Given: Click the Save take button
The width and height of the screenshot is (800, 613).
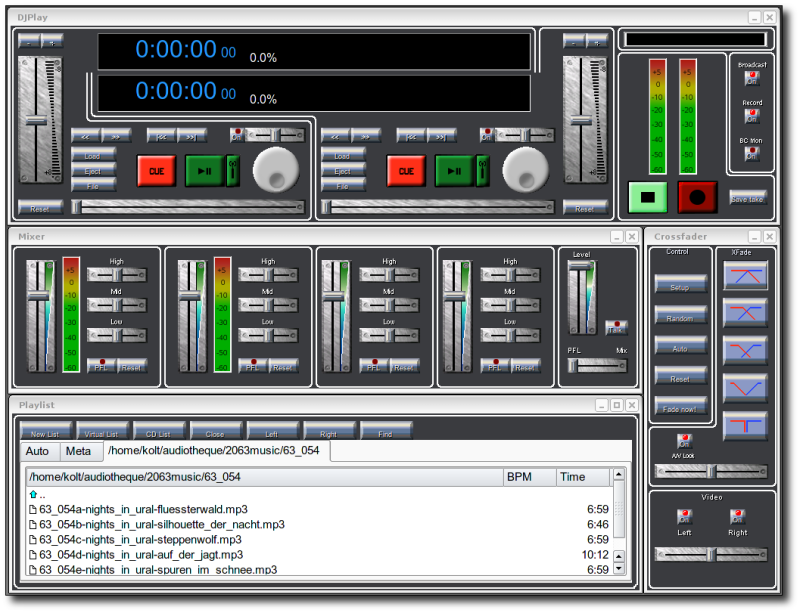Looking at the screenshot, I should pyautogui.click(x=748, y=198).
